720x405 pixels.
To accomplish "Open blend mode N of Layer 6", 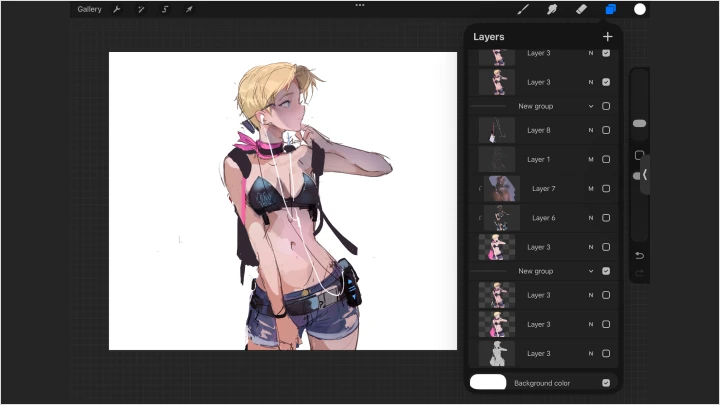I will (x=591, y=218).
